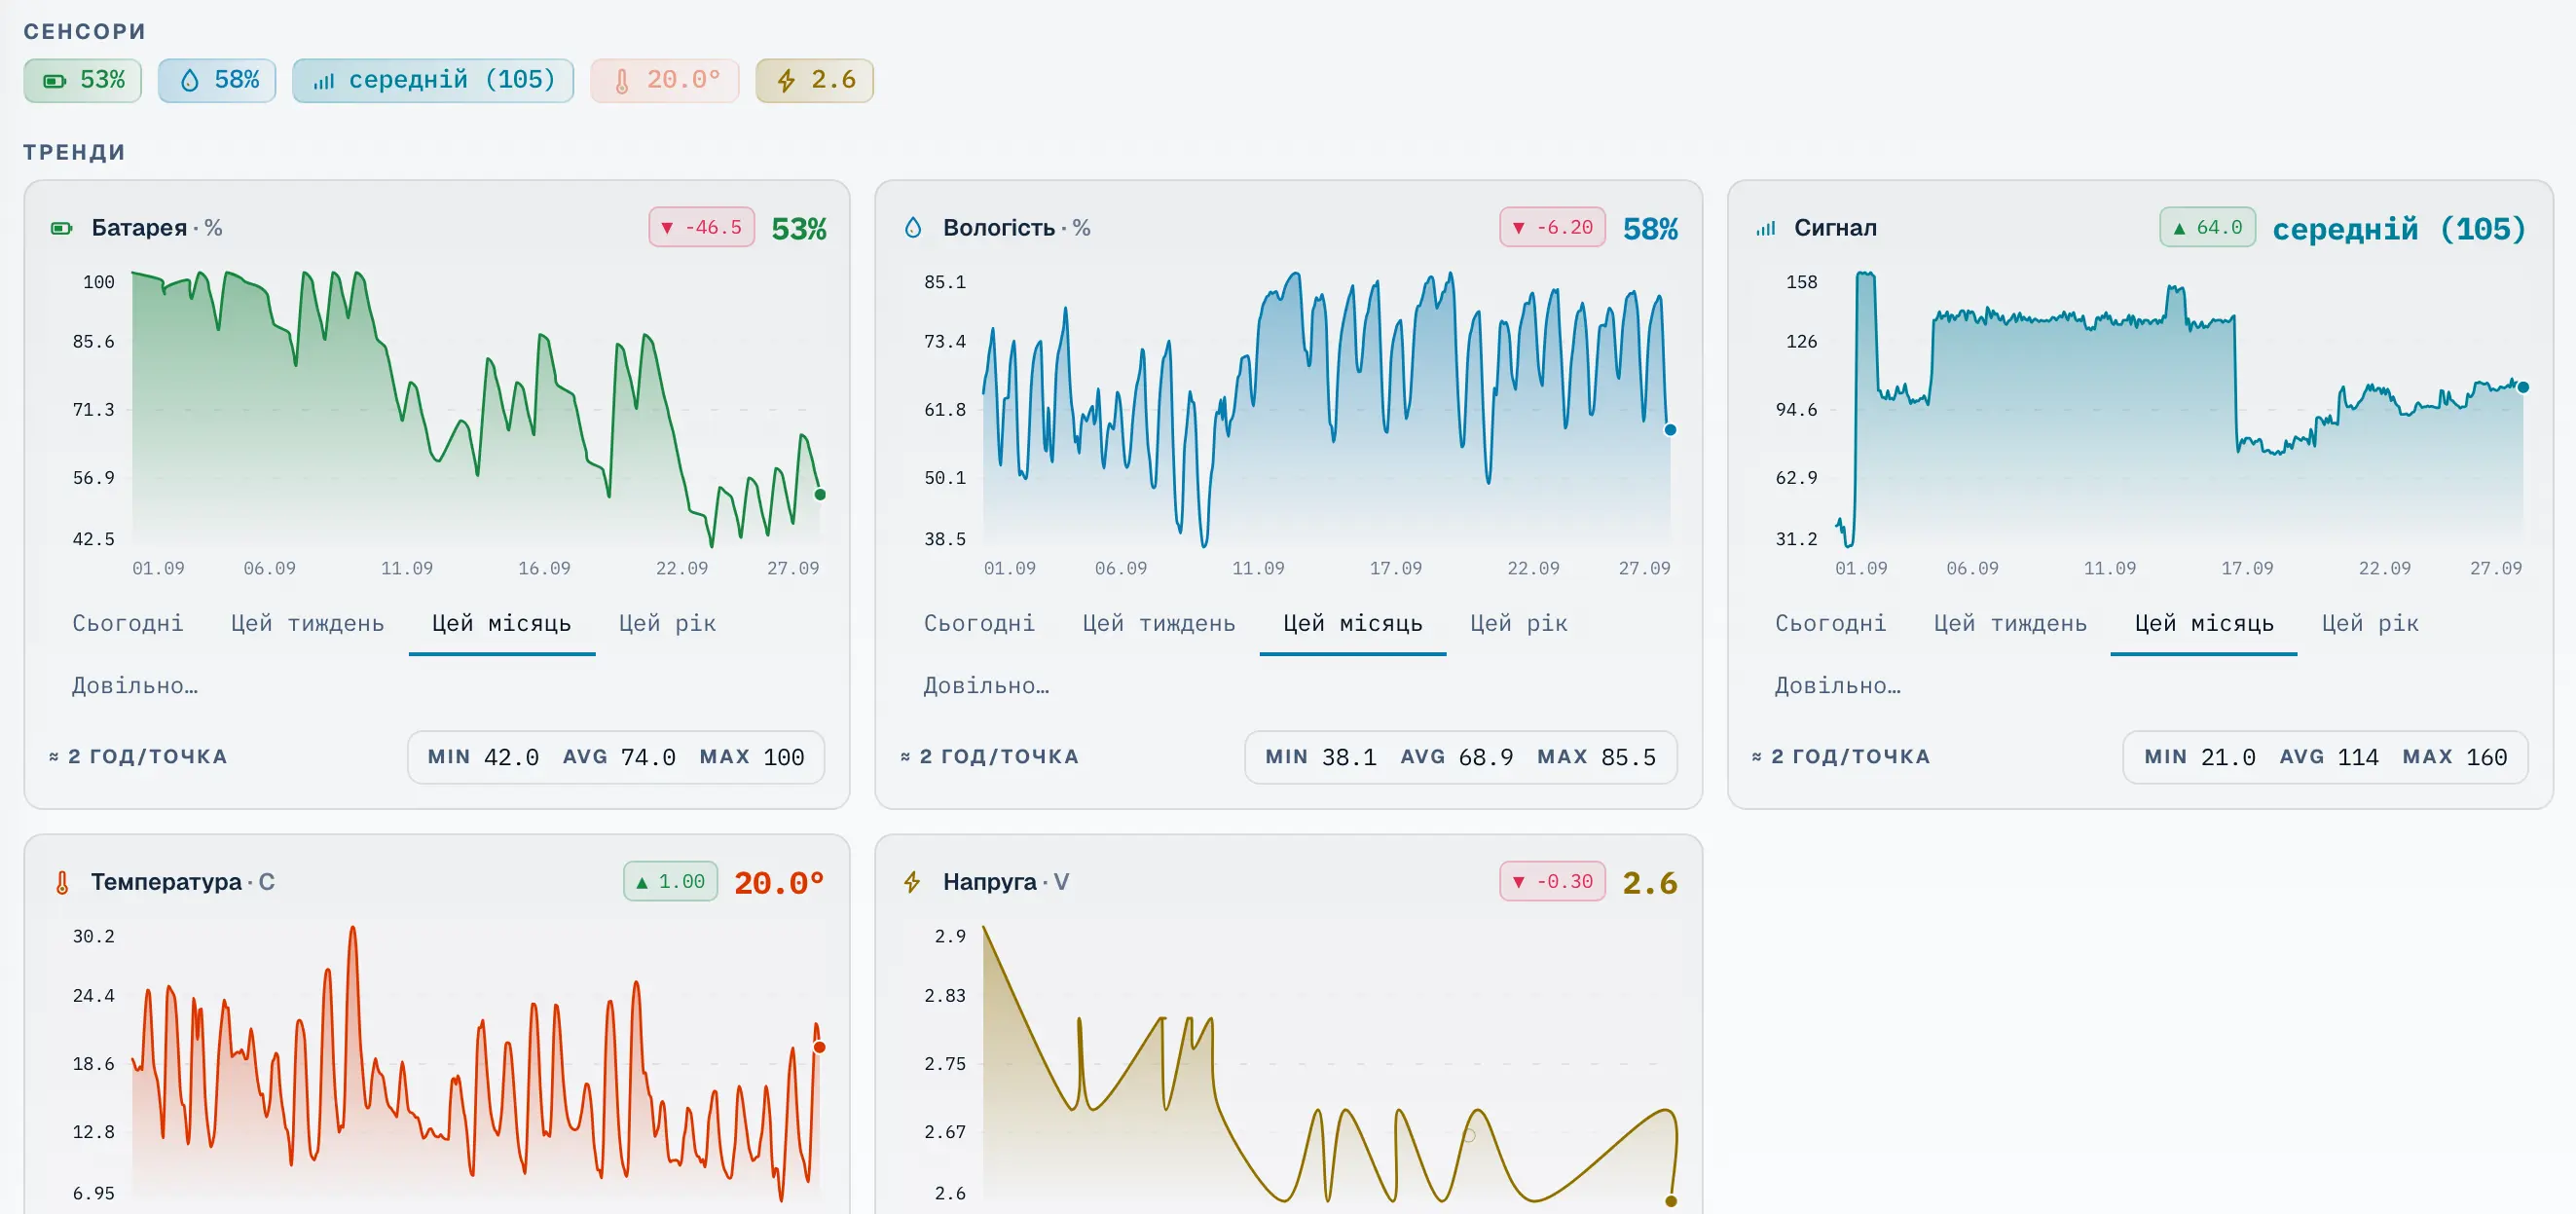Click the last data point on Батарея chart
Viewport: 2576px width, 1214px height.
point(820,495)
